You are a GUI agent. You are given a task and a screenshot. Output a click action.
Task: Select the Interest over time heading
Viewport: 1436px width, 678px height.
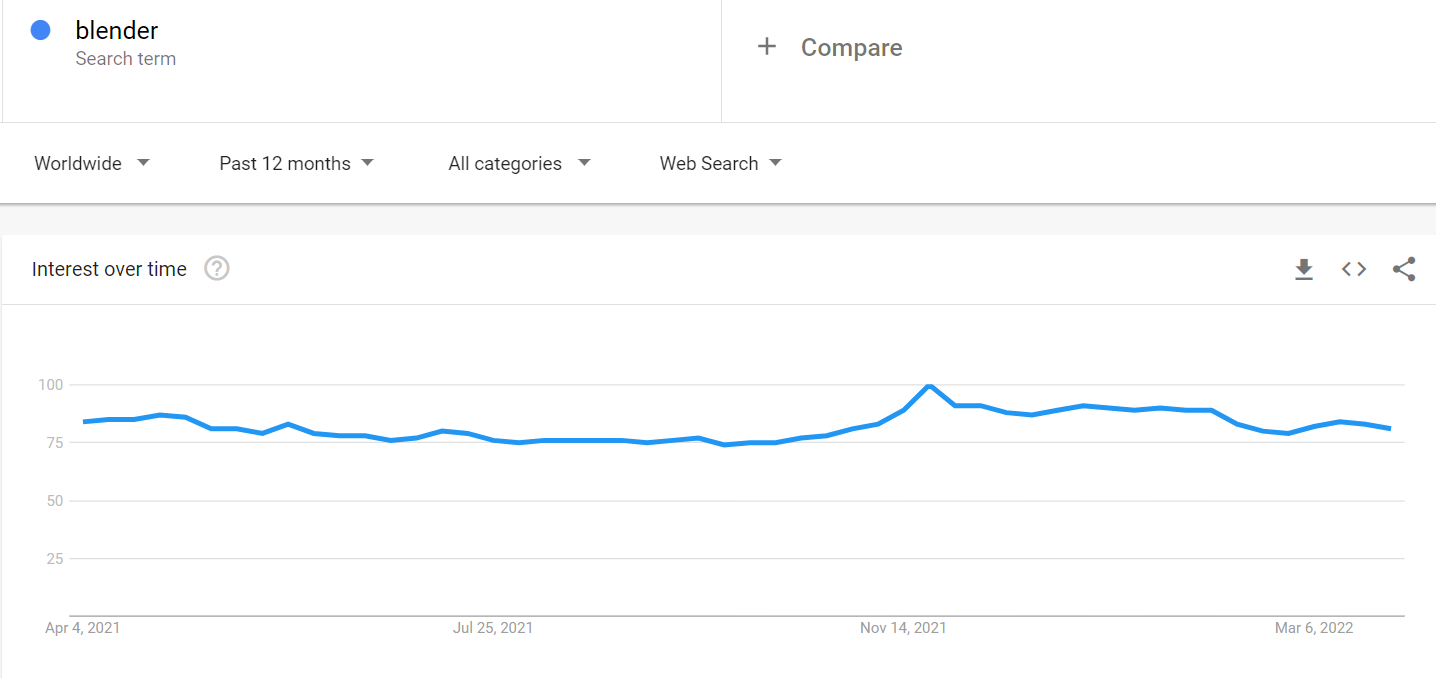pos(109,269)
